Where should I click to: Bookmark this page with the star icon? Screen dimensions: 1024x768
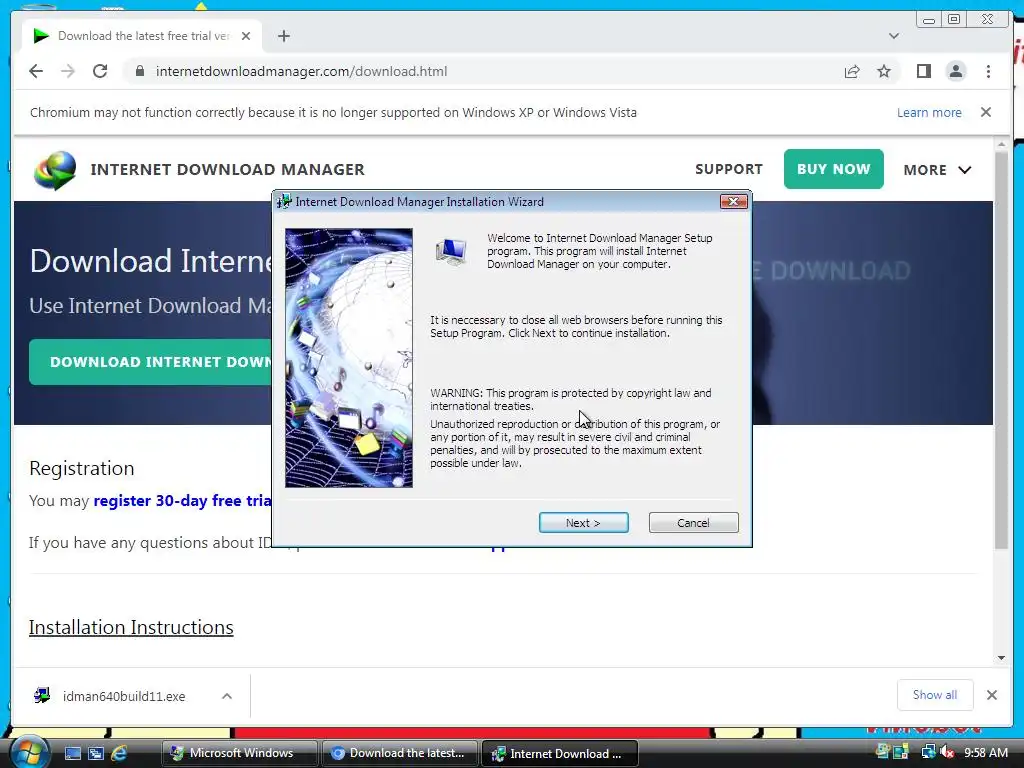click(x=884, y=71)
